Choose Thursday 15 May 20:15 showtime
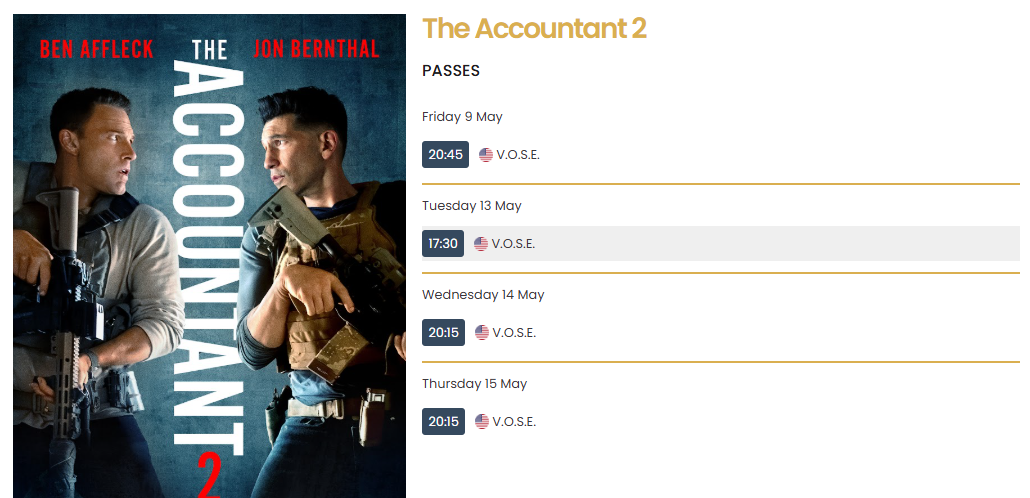This screenshot has height=498, width=1030. [443, 422]
